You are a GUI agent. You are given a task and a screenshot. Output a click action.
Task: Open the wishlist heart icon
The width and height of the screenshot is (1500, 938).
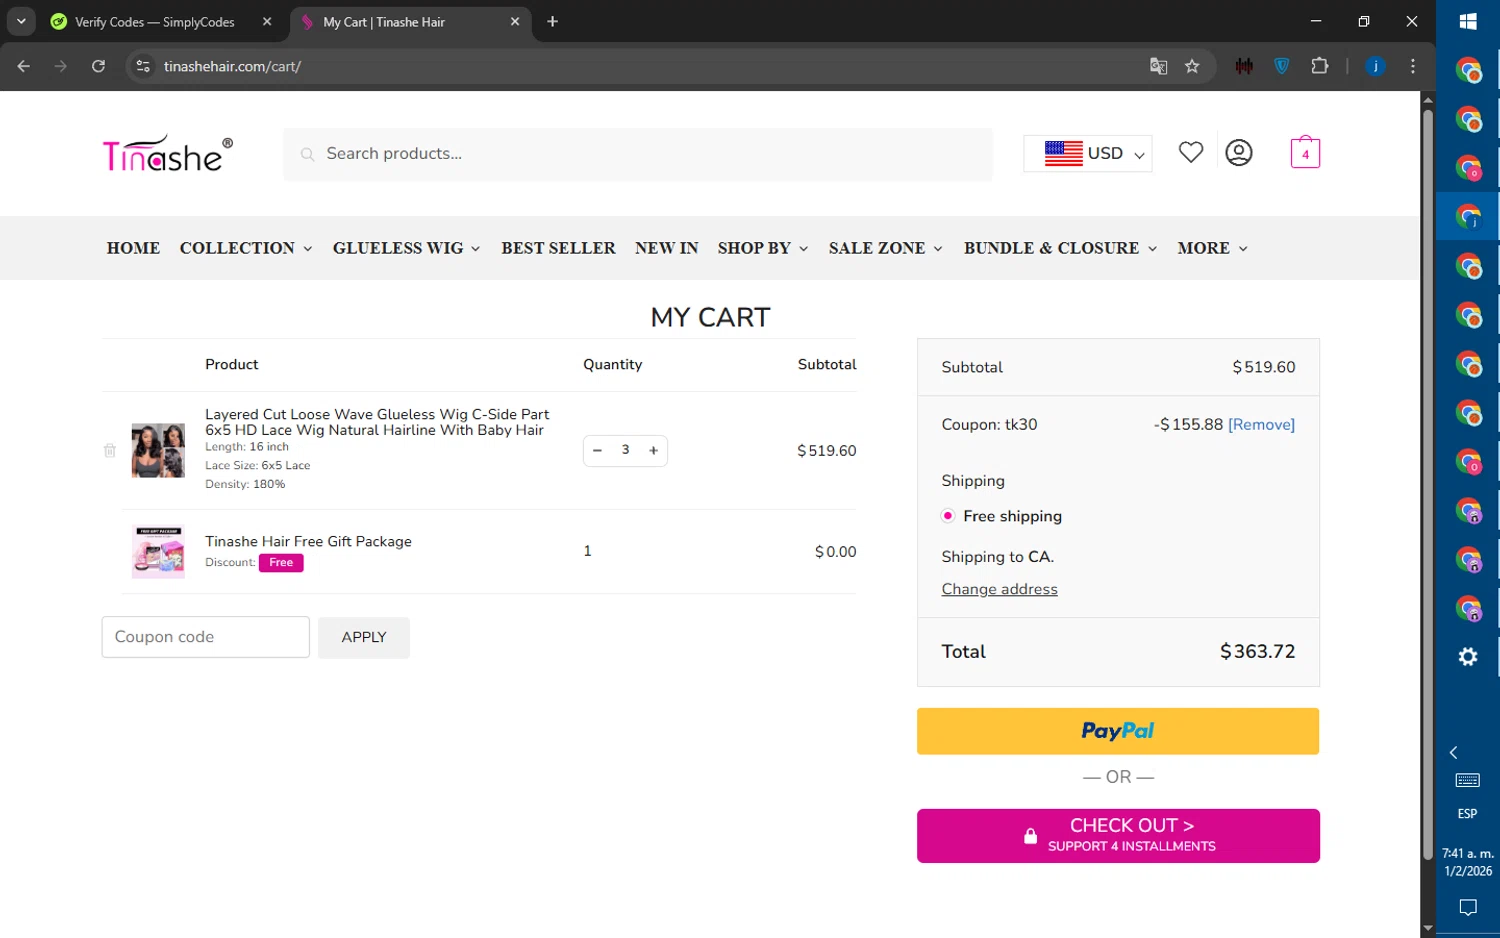click(1190, 152)
